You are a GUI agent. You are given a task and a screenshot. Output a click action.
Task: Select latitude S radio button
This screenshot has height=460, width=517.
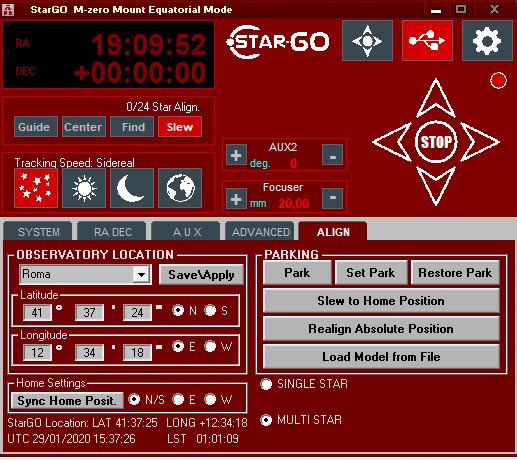pyautogui.click(x=210, y=311)
